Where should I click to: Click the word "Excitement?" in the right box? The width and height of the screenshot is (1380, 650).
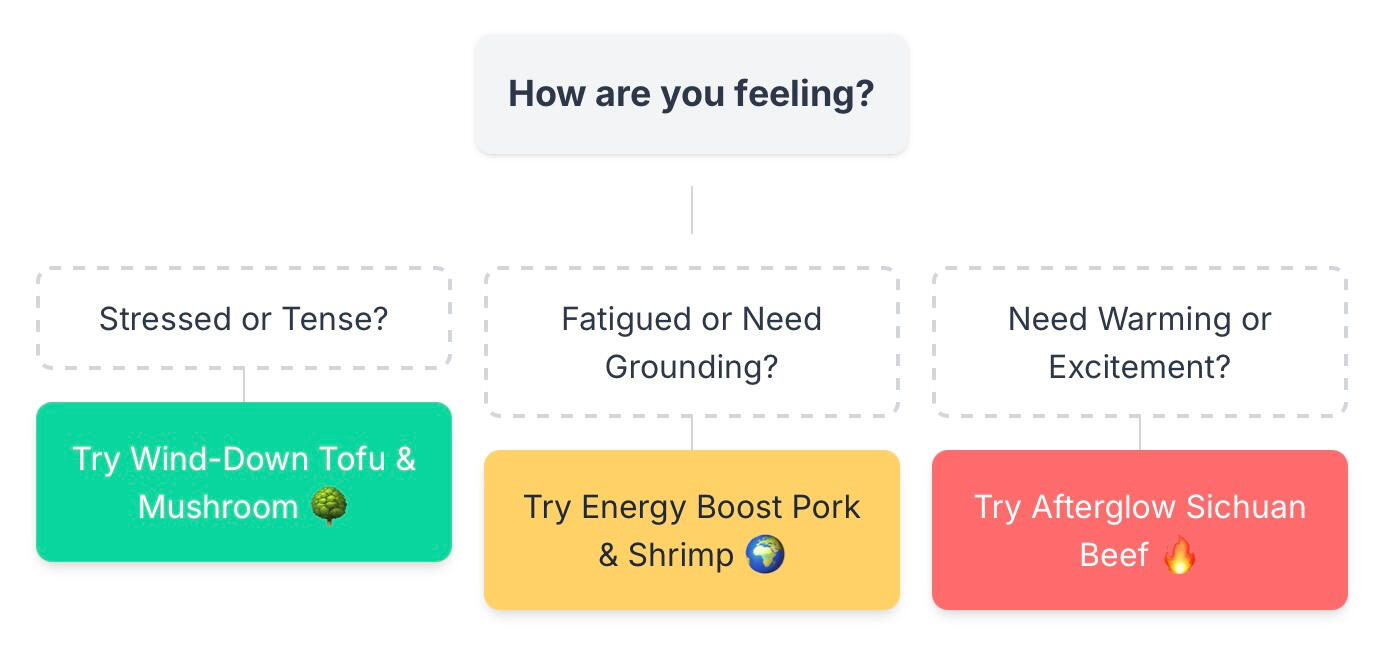point(1139,367)
